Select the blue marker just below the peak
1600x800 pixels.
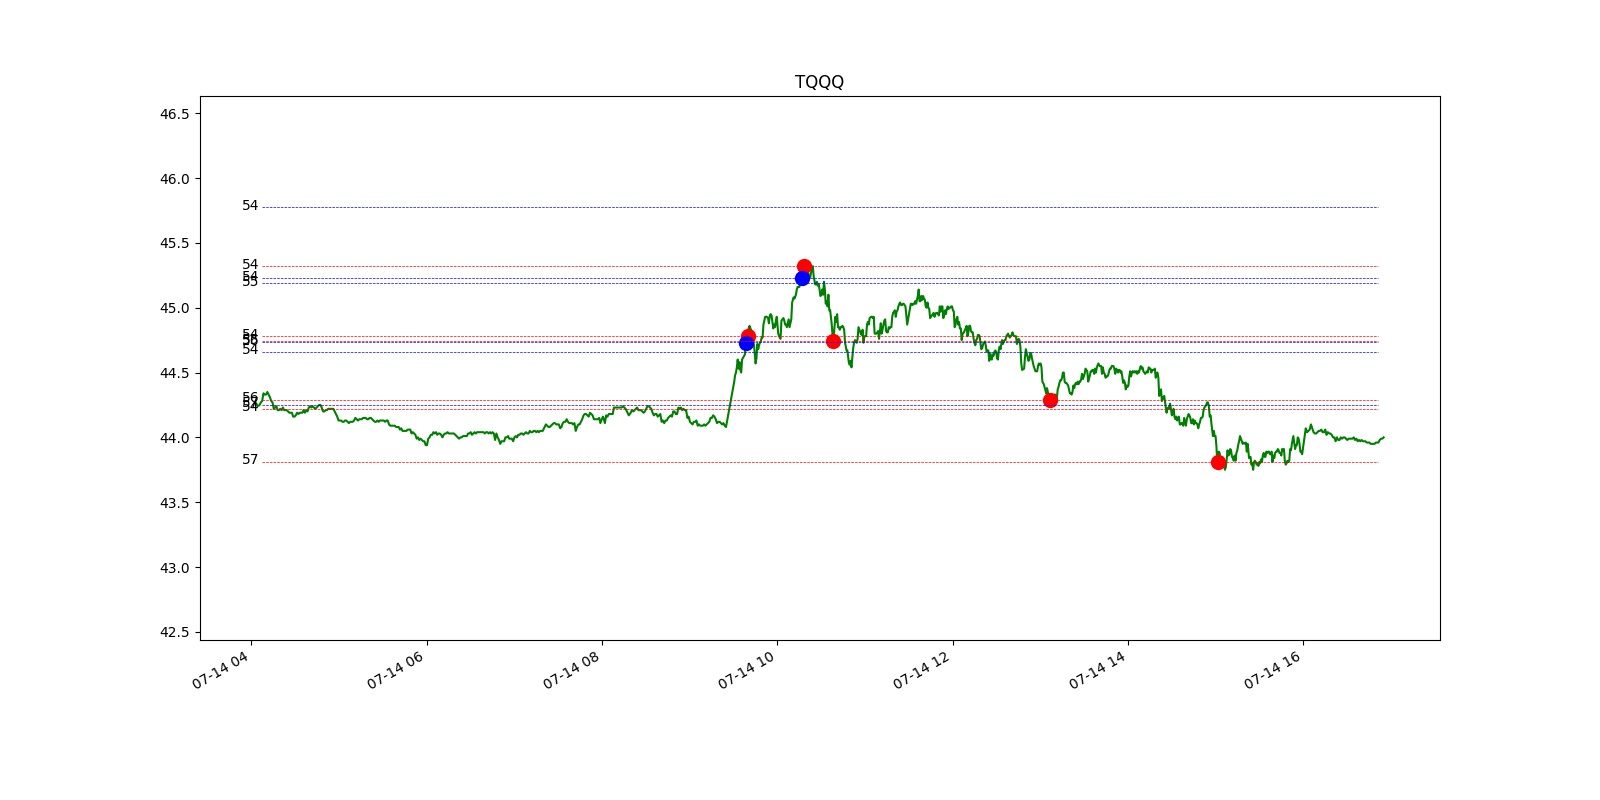802,278
